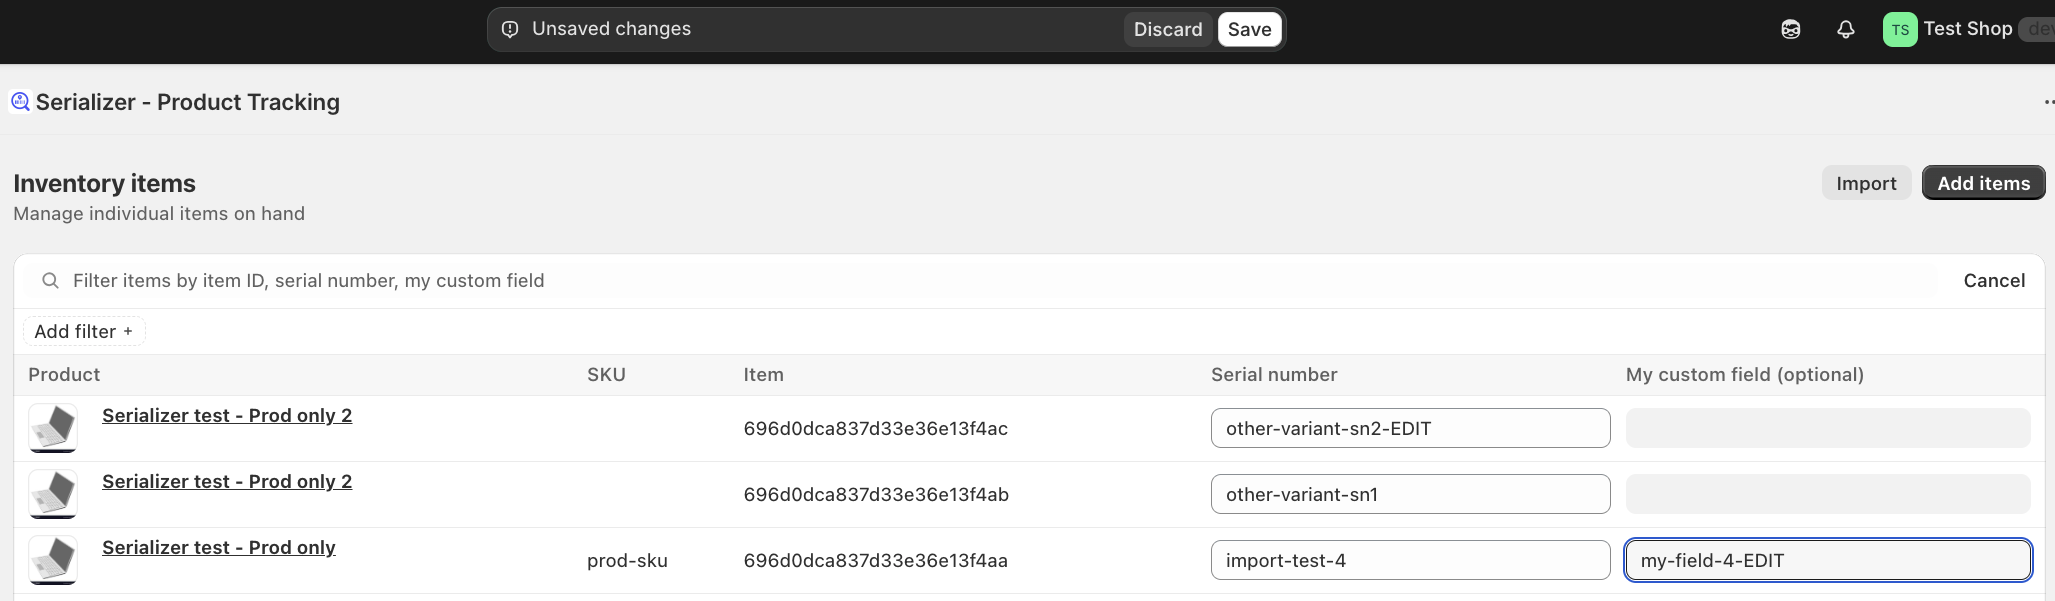Open the three-dot more options menu

point(2047,102)
